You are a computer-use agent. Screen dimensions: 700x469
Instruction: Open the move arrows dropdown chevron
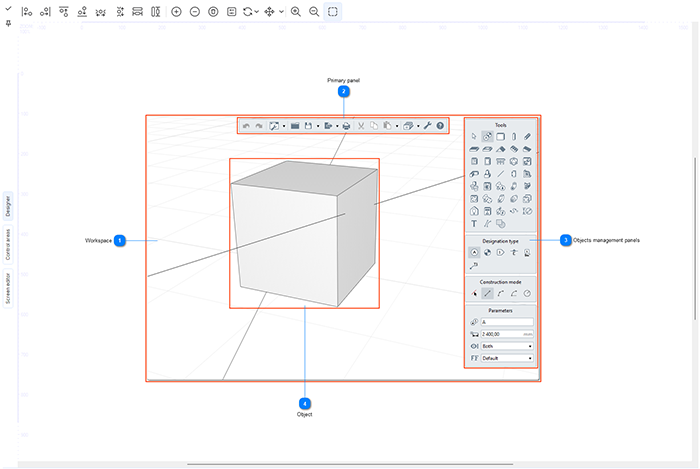[x=281, y=12]
